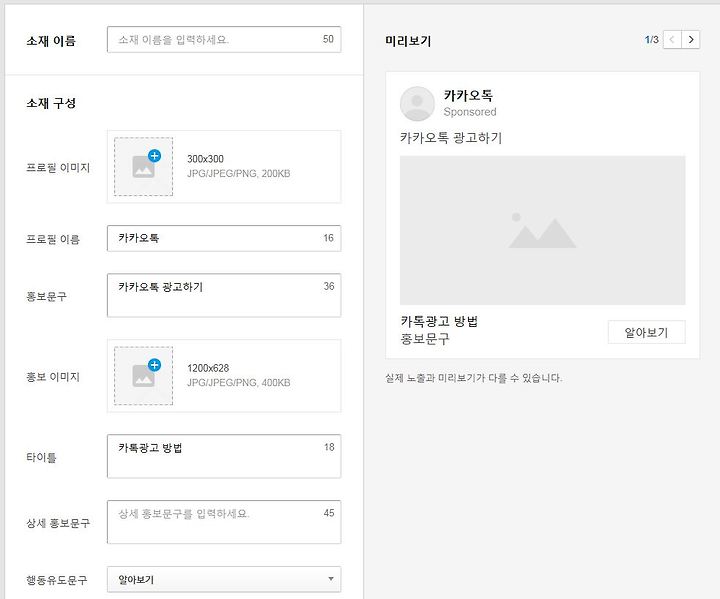Click the 타이틀 label
The width and height of the screenshot is (720, 599).
pos(41,457)
